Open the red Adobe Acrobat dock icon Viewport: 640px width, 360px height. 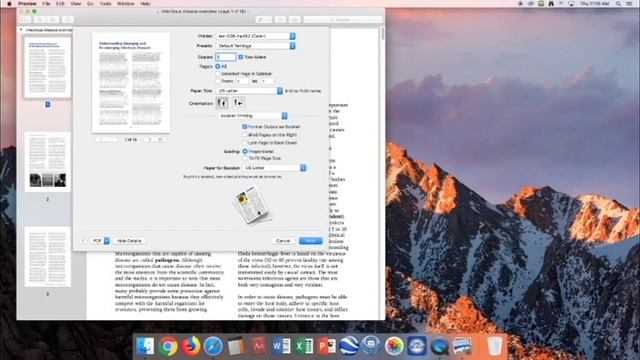[259, 346]
